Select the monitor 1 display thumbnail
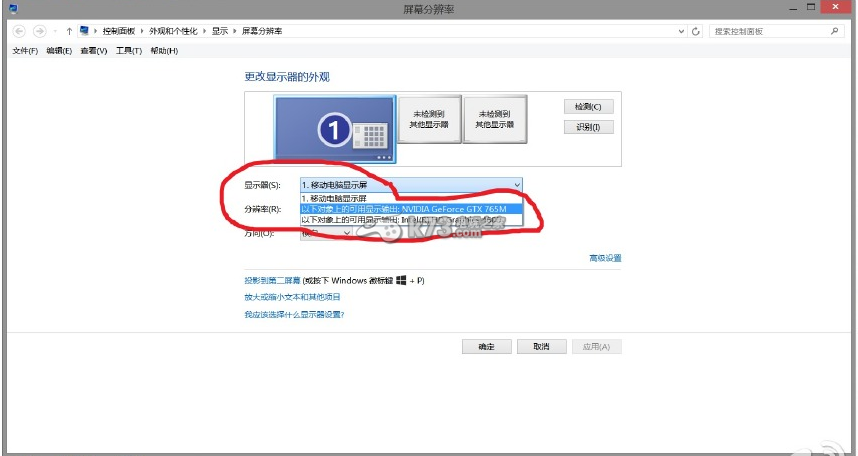This screenshot has height=456, width=858. (x=335, y=129)
